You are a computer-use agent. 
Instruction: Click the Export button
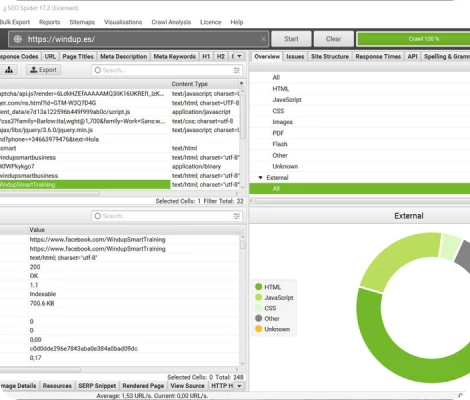point(43,70)
